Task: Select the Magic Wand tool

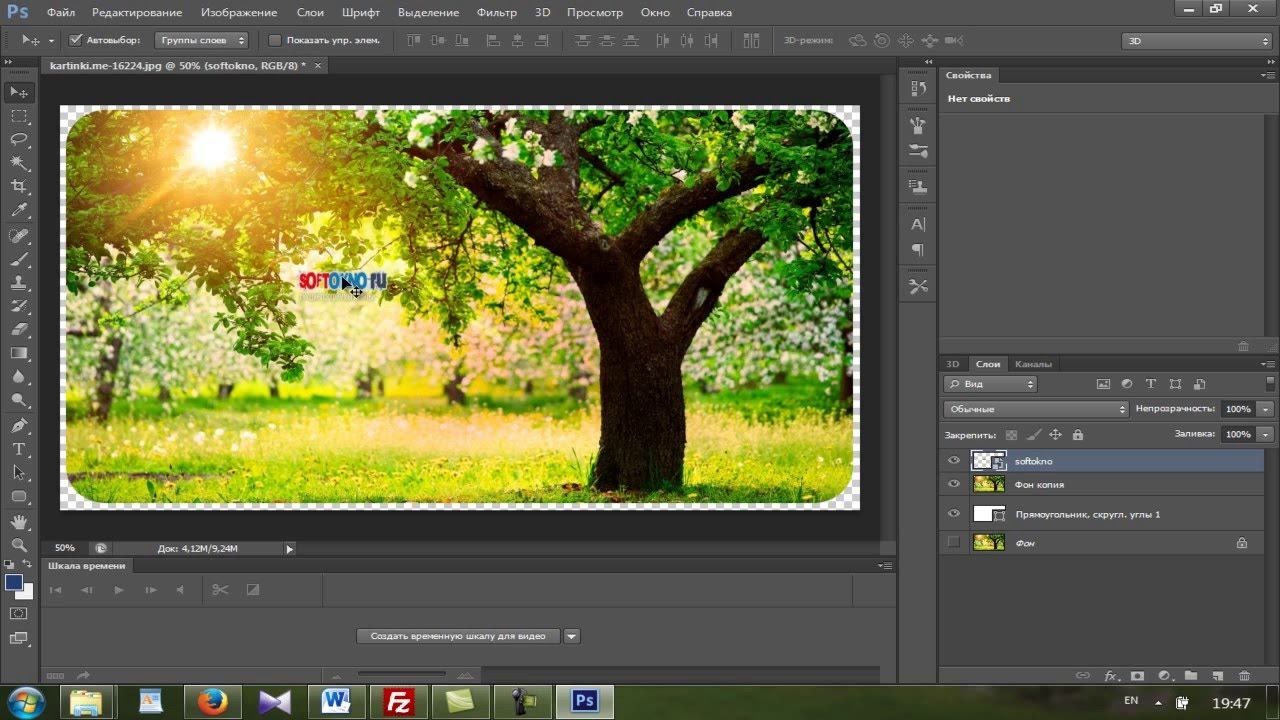Action: (19, 163)
